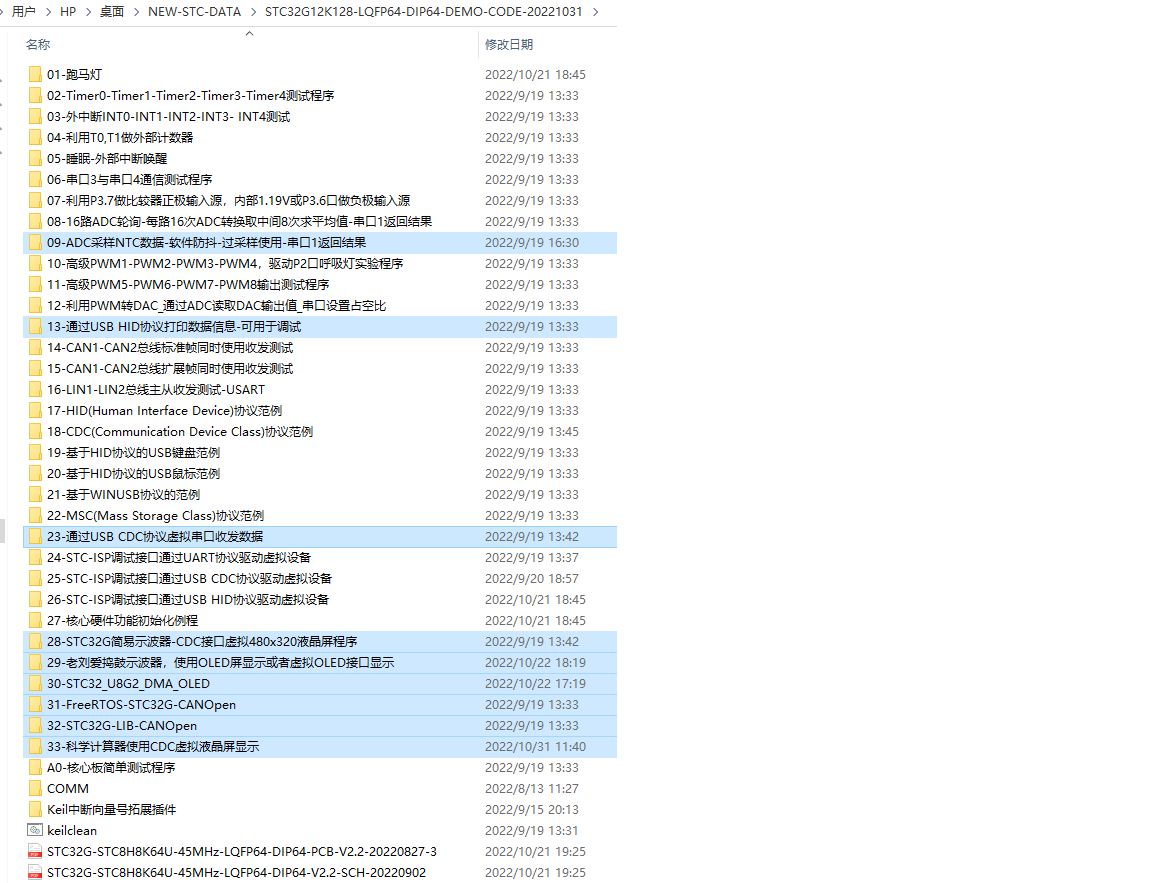Expand chevron after 用户 in address bar
Image resolution: width=1152 pixels, height=883 pixels.
tap(48, 12)
